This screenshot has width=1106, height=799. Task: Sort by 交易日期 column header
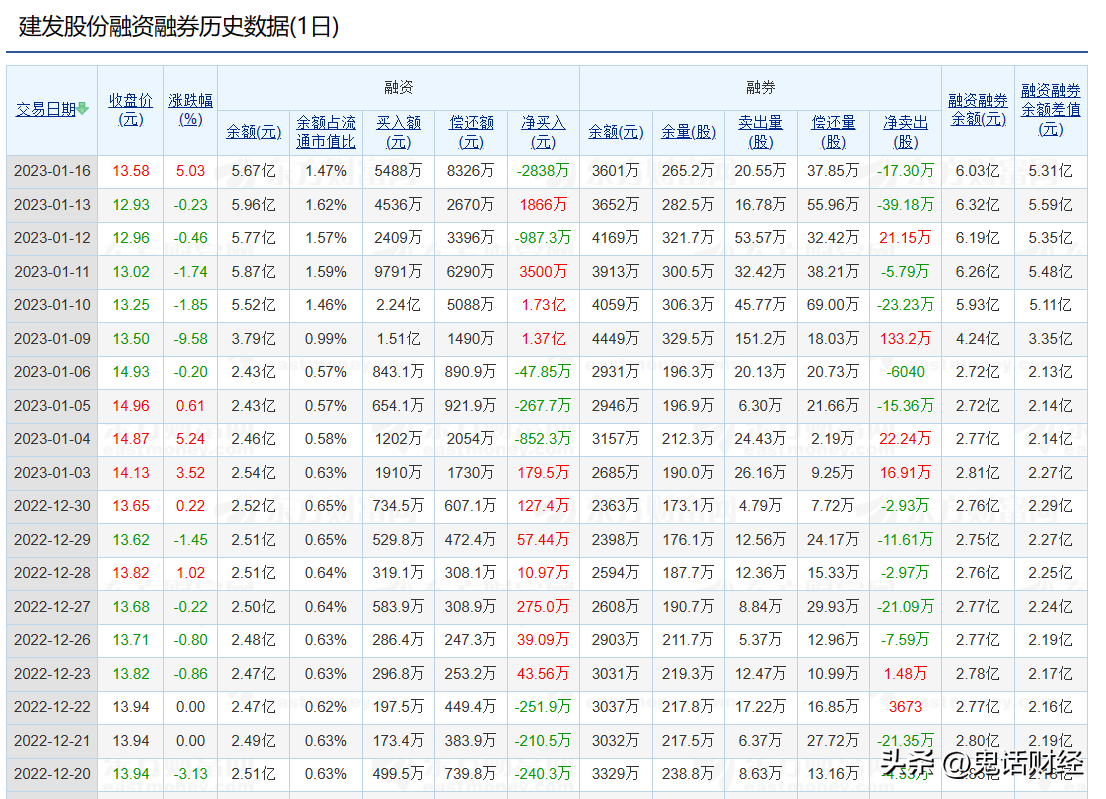coord(46,109)
